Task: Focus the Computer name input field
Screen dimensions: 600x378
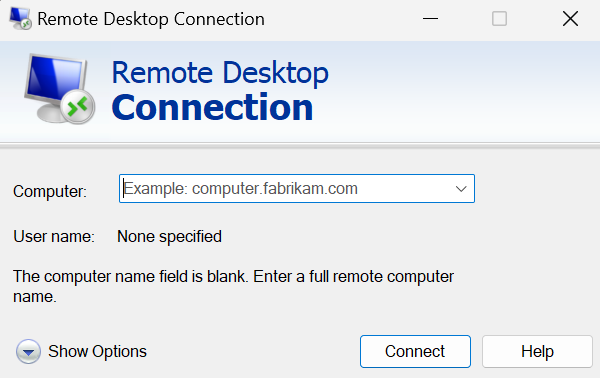Action: tap(297, 189)
